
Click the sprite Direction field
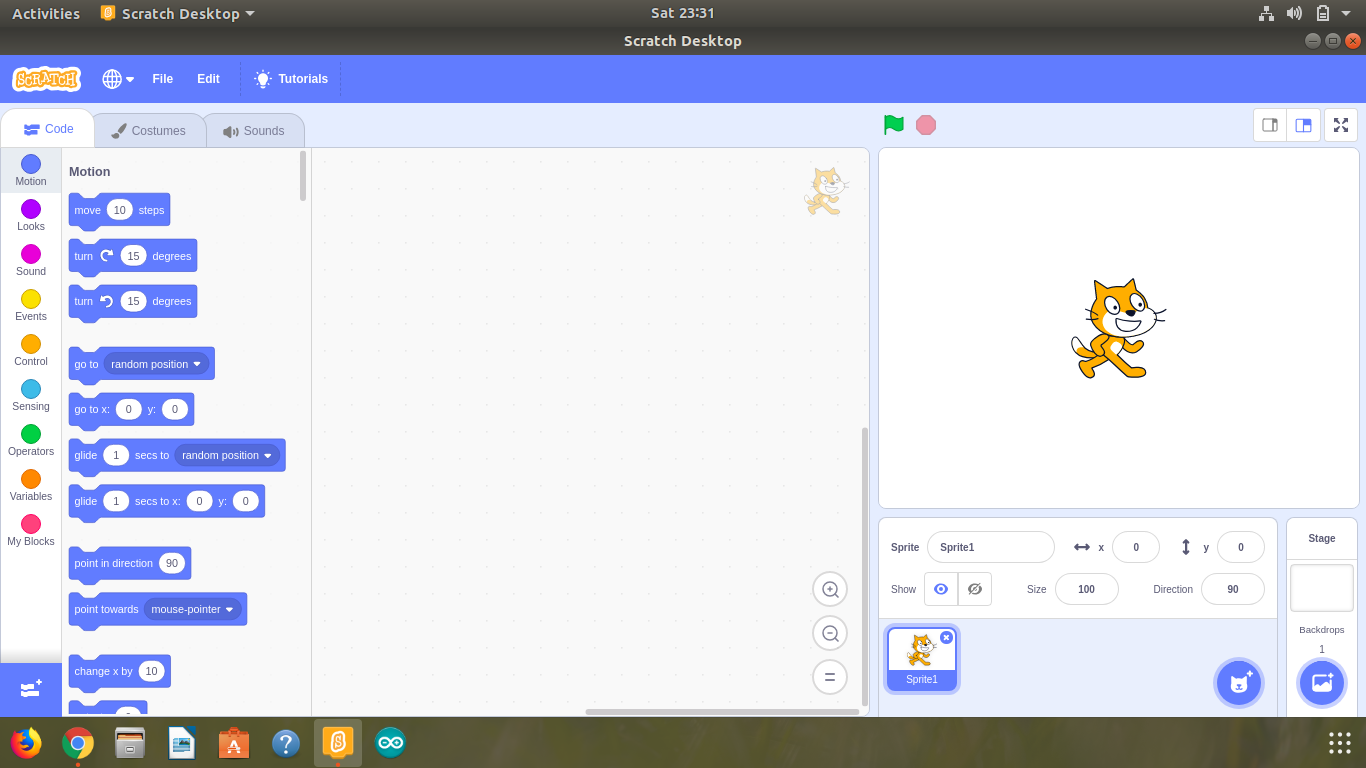point(1233,589)
